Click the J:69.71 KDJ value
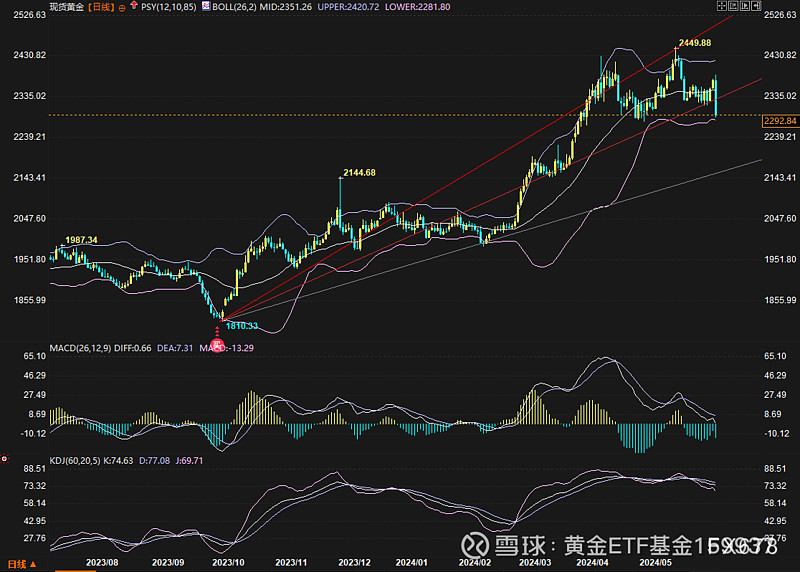 coord(189,461)
